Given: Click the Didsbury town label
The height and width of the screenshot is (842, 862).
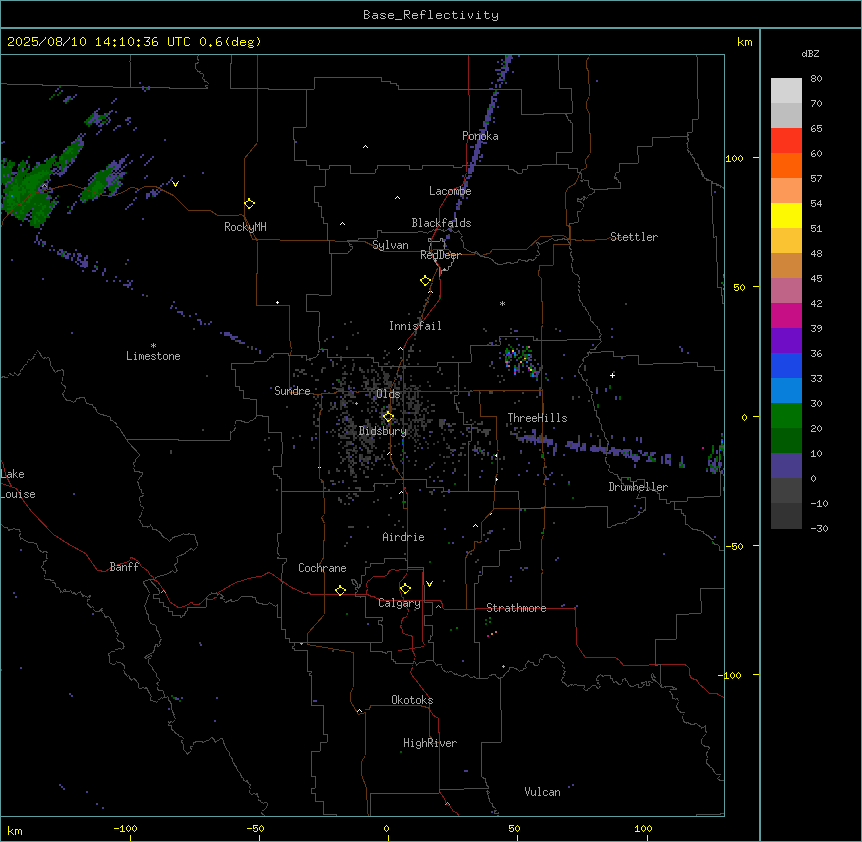Looking at the screenshot, I should 383,431.
